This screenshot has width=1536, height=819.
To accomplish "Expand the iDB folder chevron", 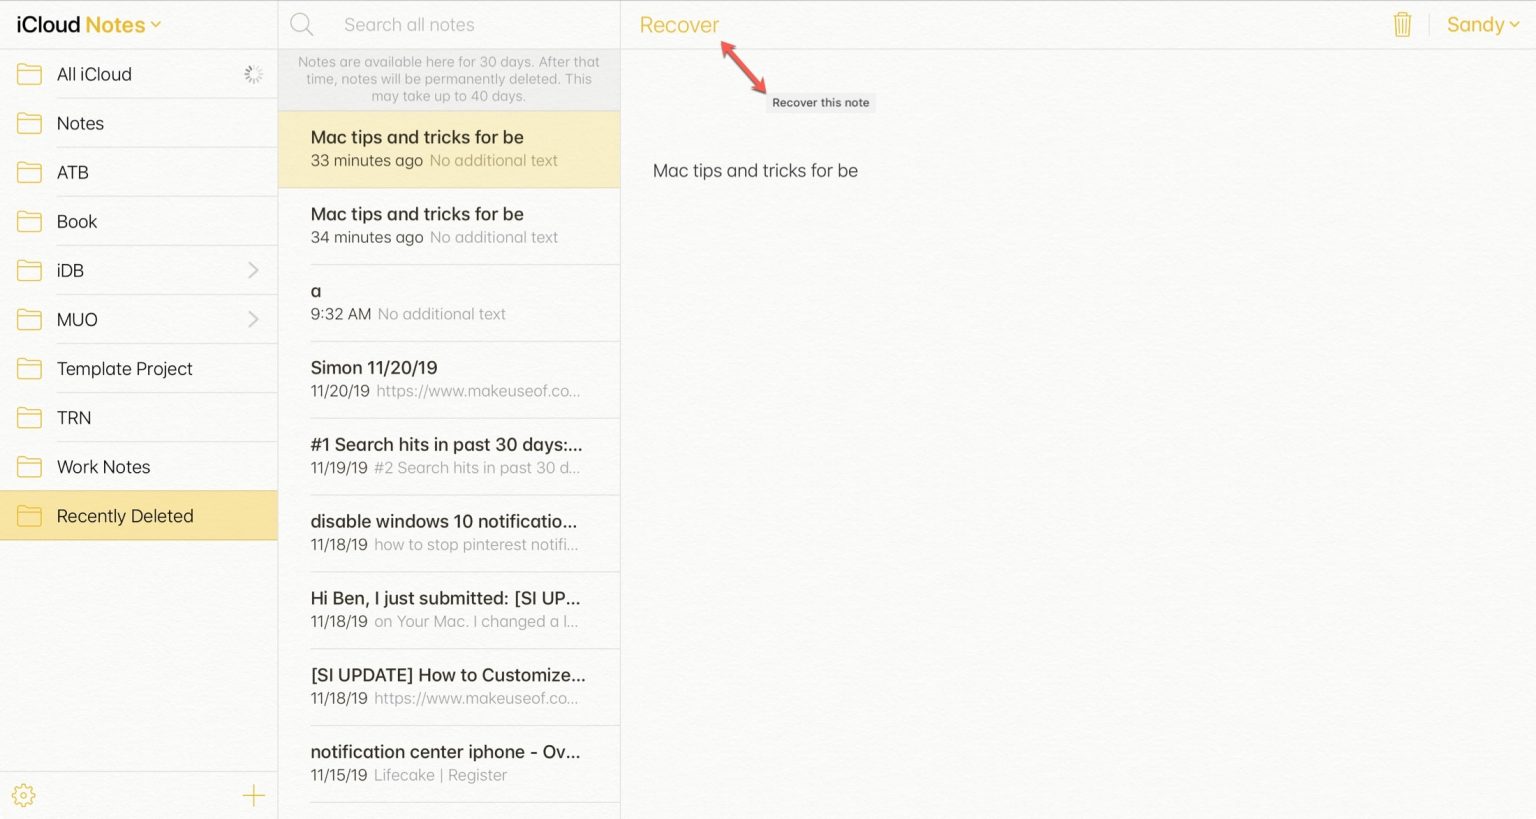I will point(253,270).
